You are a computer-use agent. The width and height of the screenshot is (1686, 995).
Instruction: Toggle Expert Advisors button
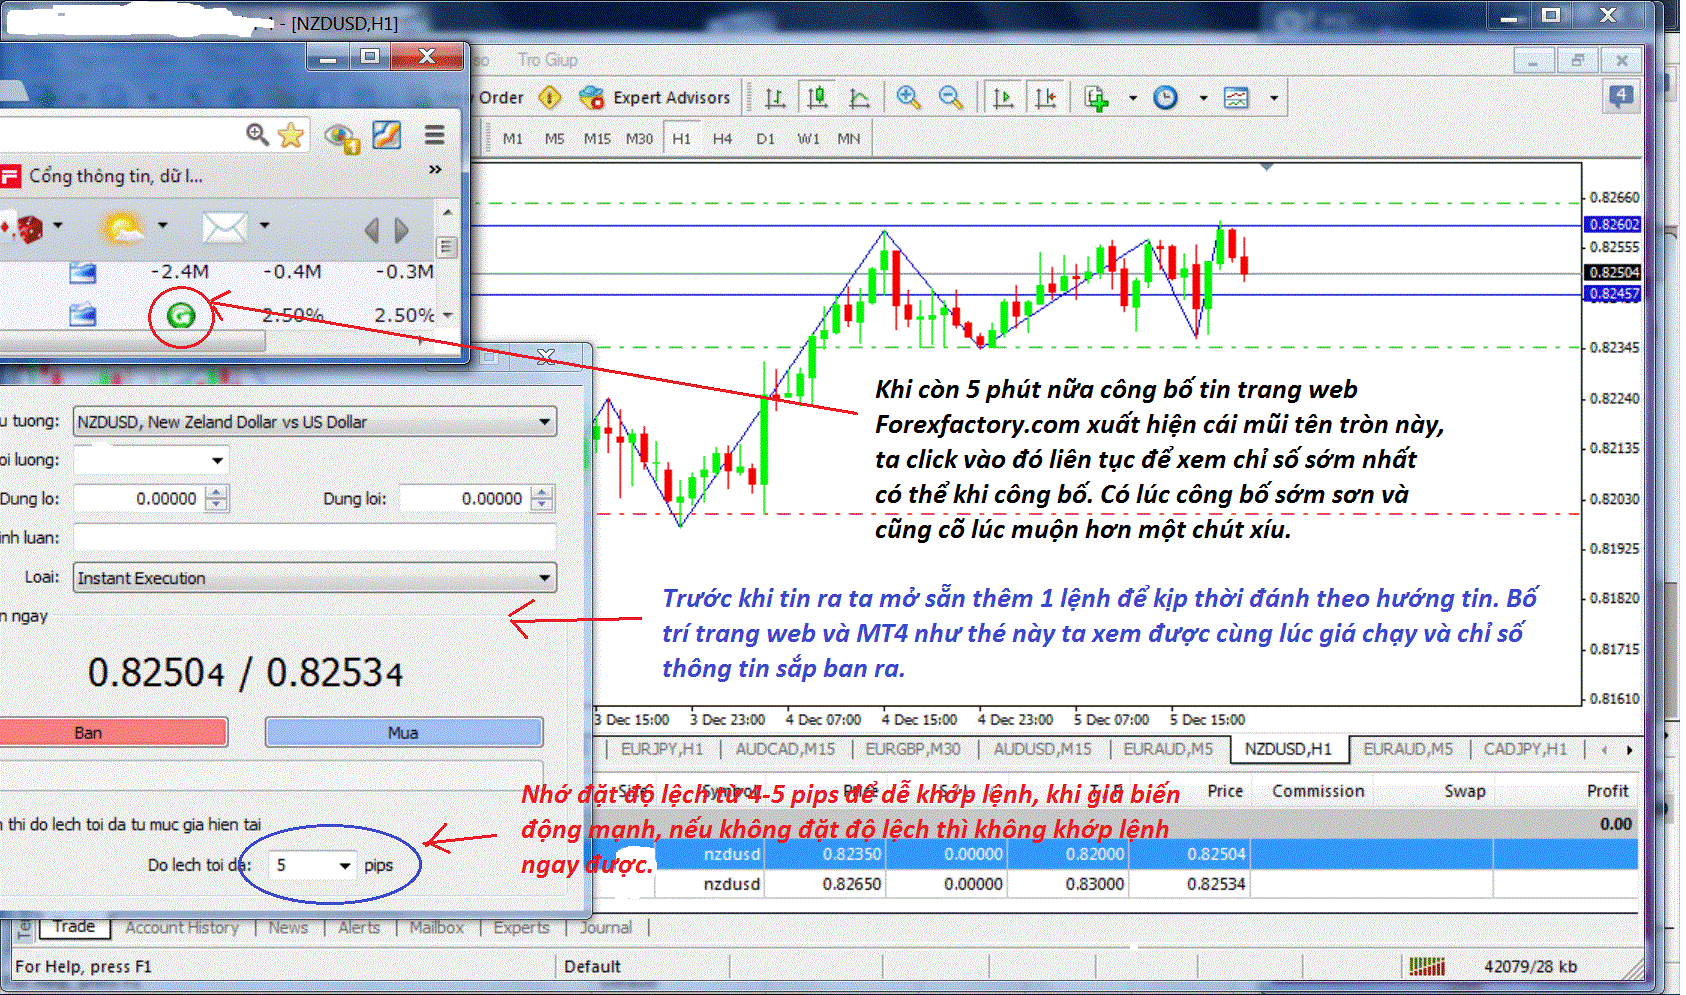click(655, 97)
